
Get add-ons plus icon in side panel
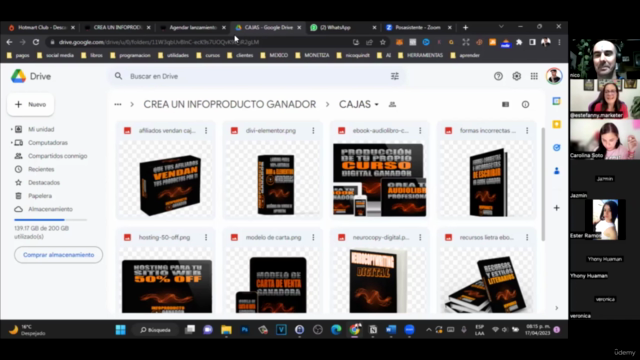tap(556, 208)
